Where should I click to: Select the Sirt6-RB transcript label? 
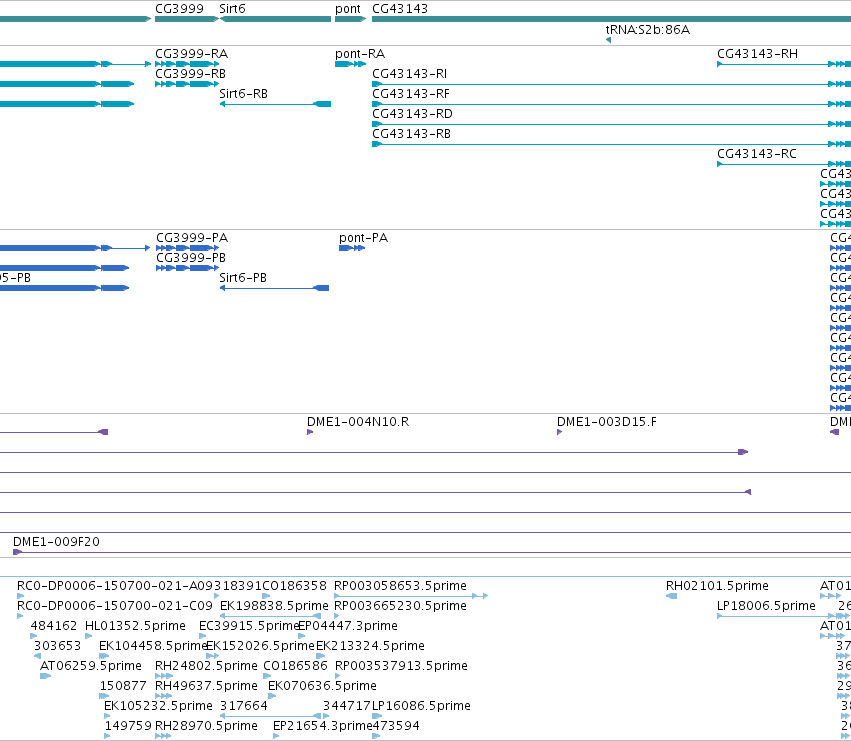243,94
